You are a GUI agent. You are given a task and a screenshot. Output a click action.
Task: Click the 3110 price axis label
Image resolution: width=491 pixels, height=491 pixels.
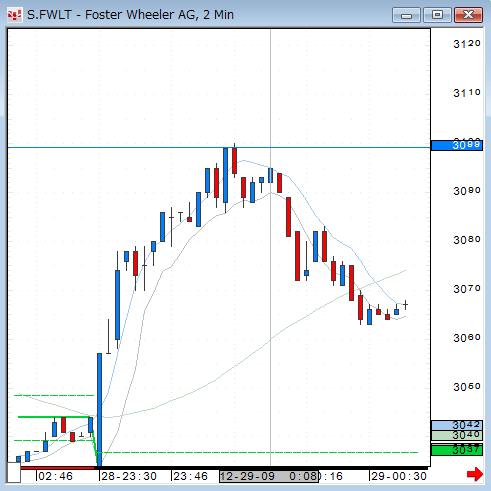tap(467, 93)
